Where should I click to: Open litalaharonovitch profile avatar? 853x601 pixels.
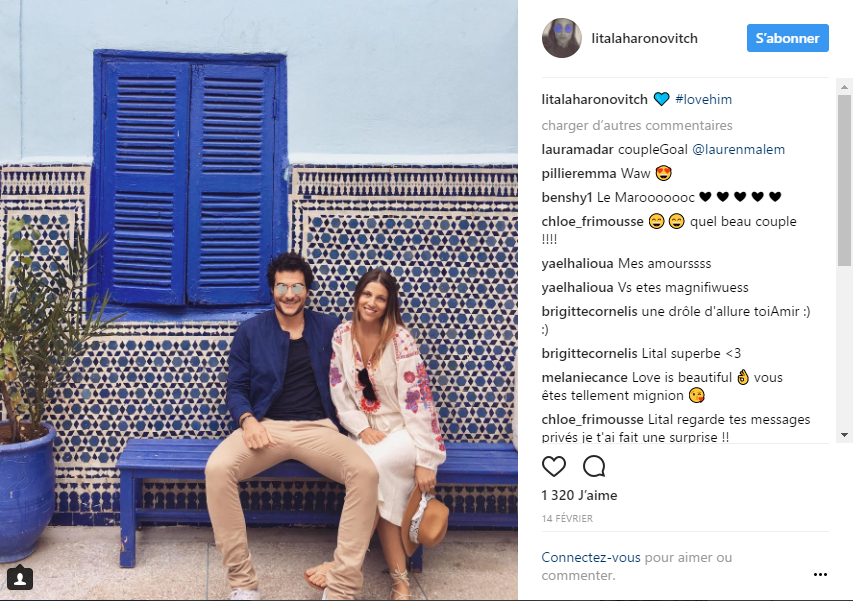(562, 38)
